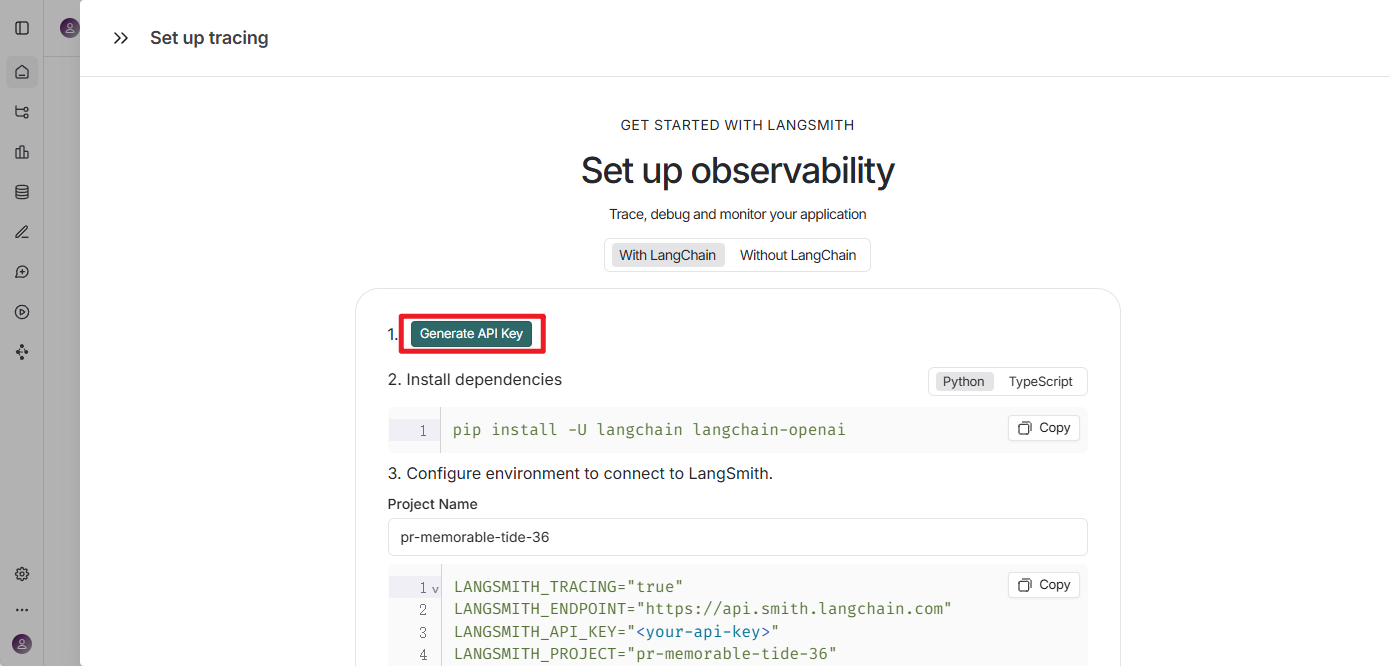Click the LANGSMITH_TRACING="true" line

tap(568, 587)
